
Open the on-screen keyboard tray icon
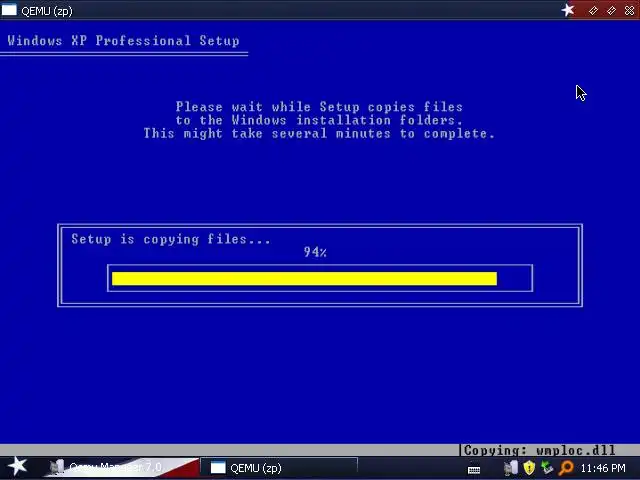474,470
